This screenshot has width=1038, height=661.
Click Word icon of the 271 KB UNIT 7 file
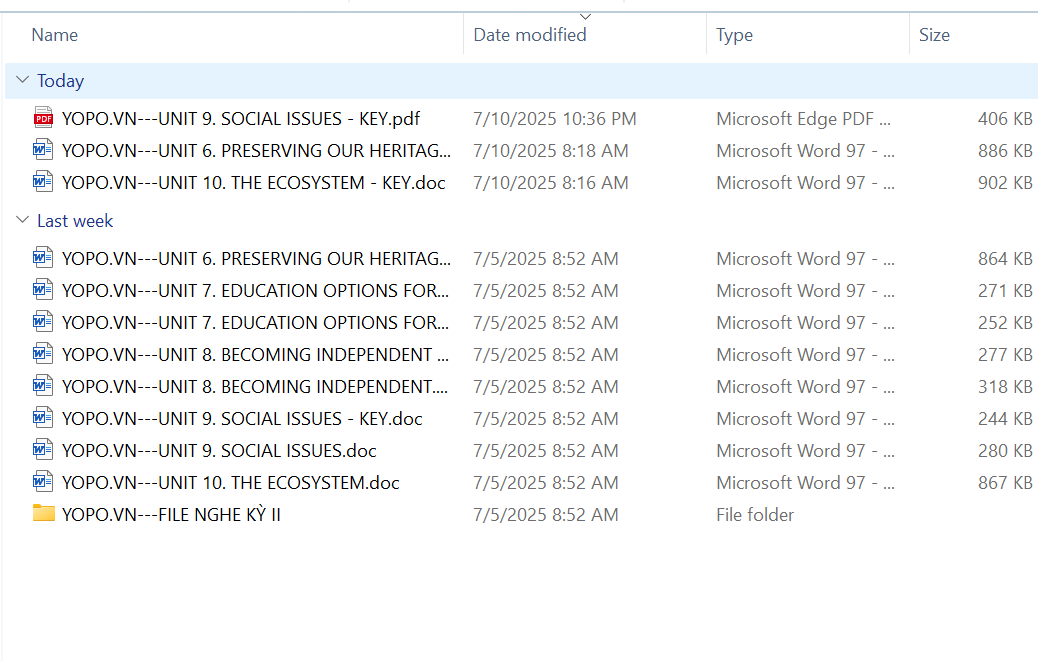click(x=43, y=290)
